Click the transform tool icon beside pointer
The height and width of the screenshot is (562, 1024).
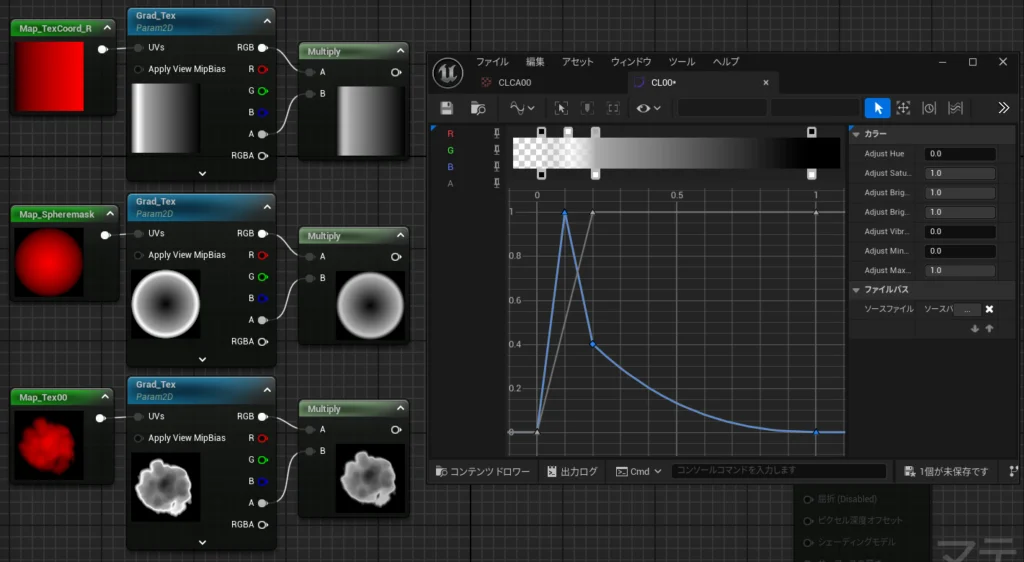click(903, 108)
